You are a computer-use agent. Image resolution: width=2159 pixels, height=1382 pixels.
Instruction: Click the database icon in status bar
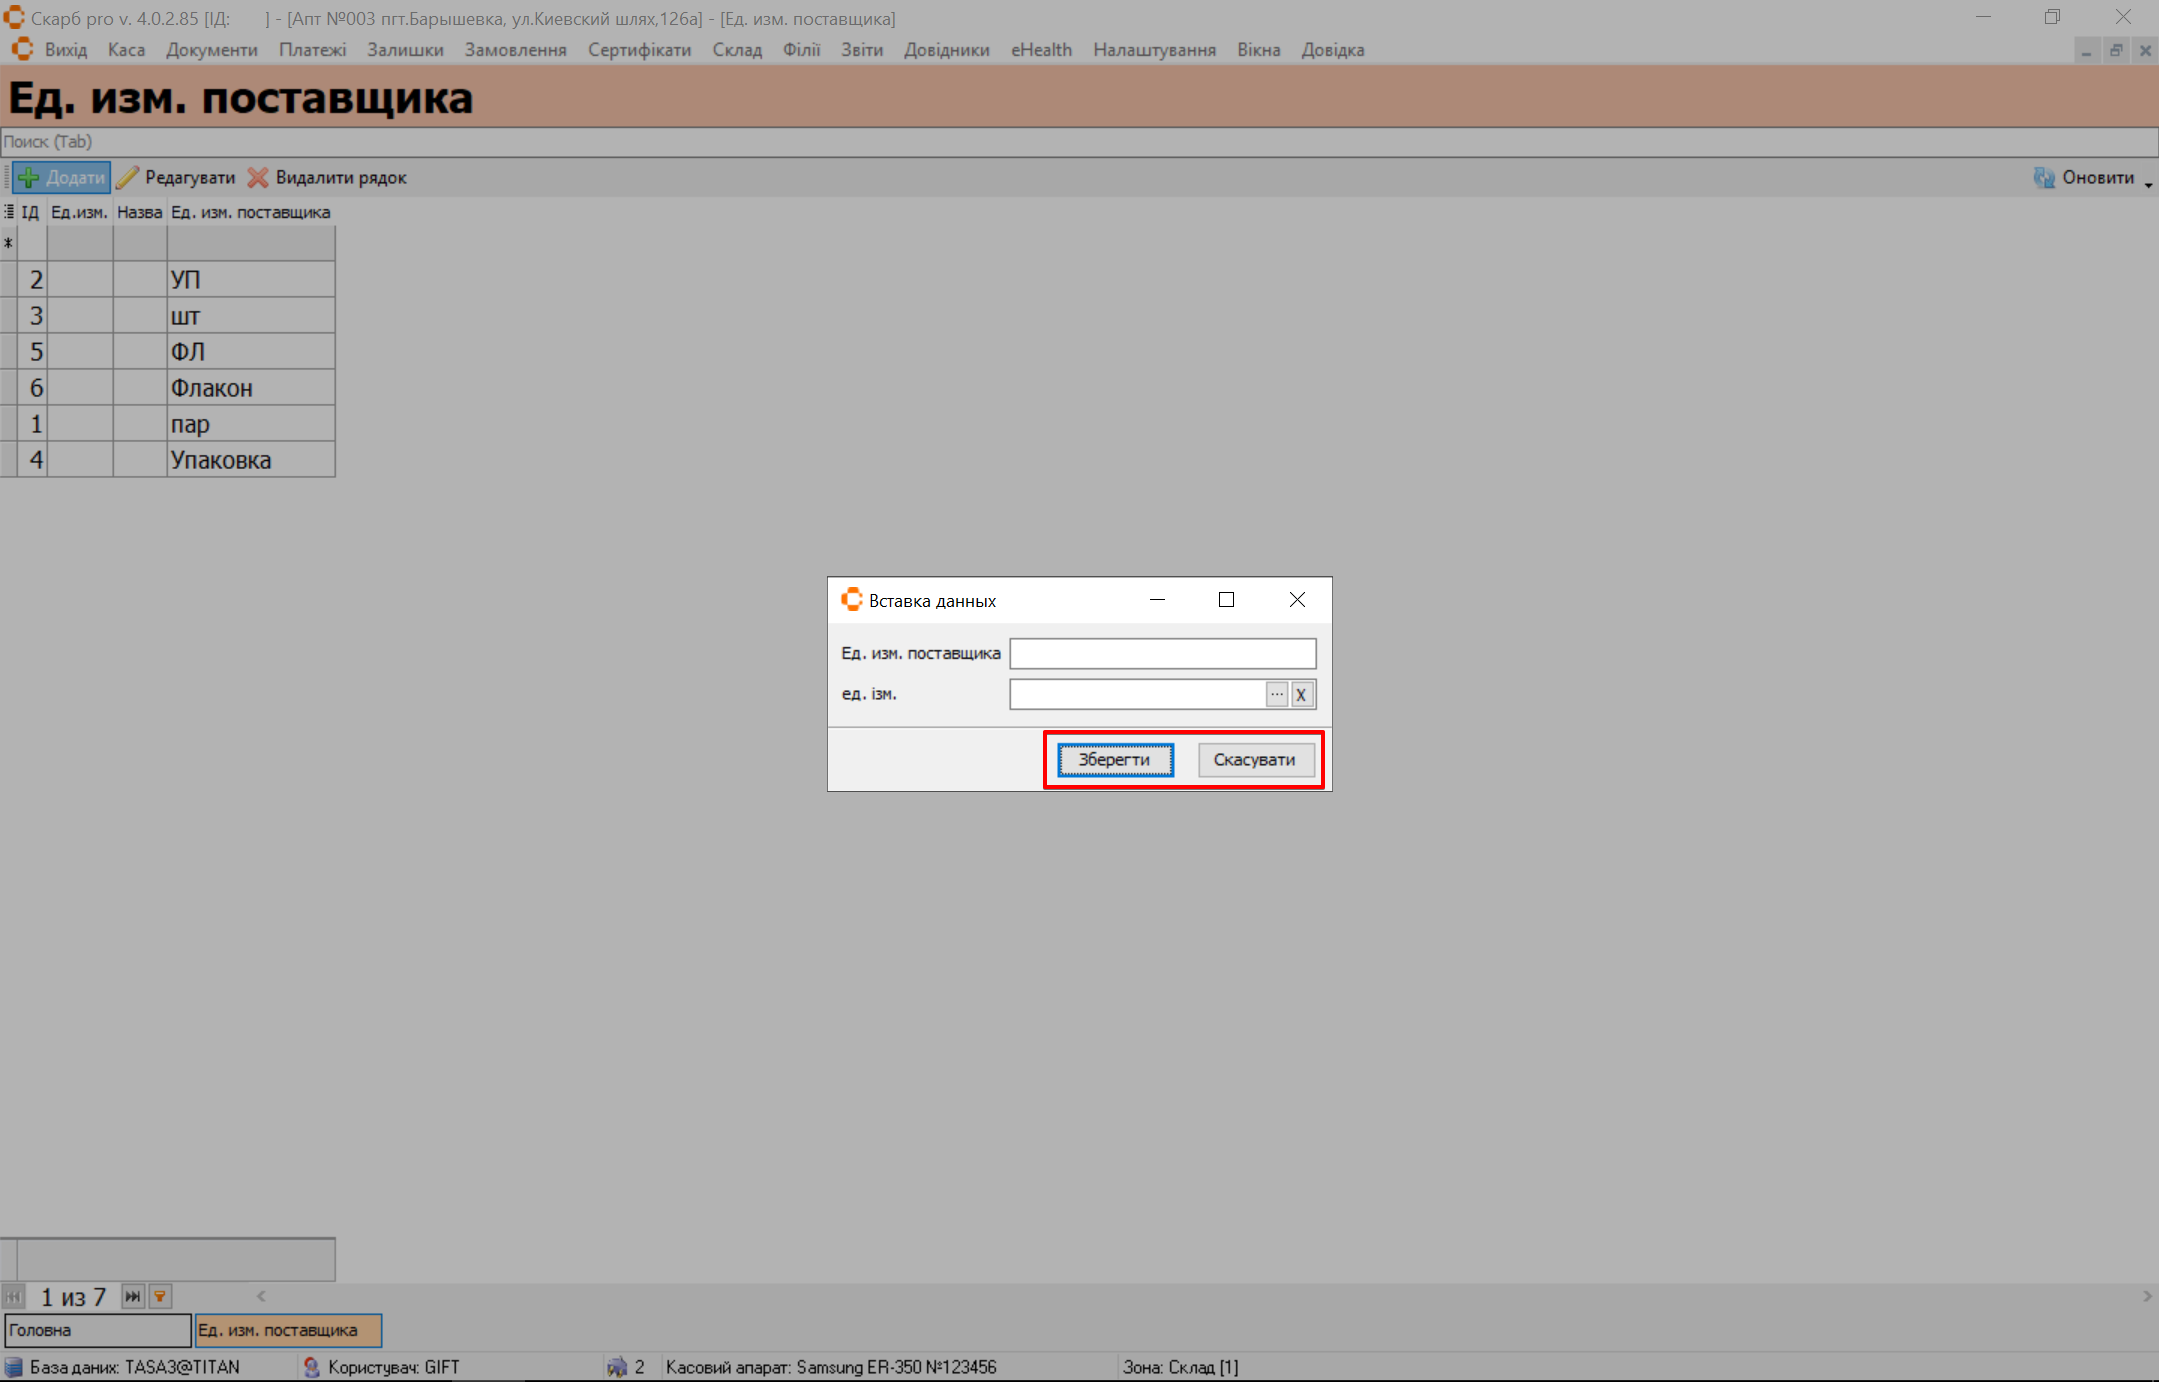[13, 1367]
